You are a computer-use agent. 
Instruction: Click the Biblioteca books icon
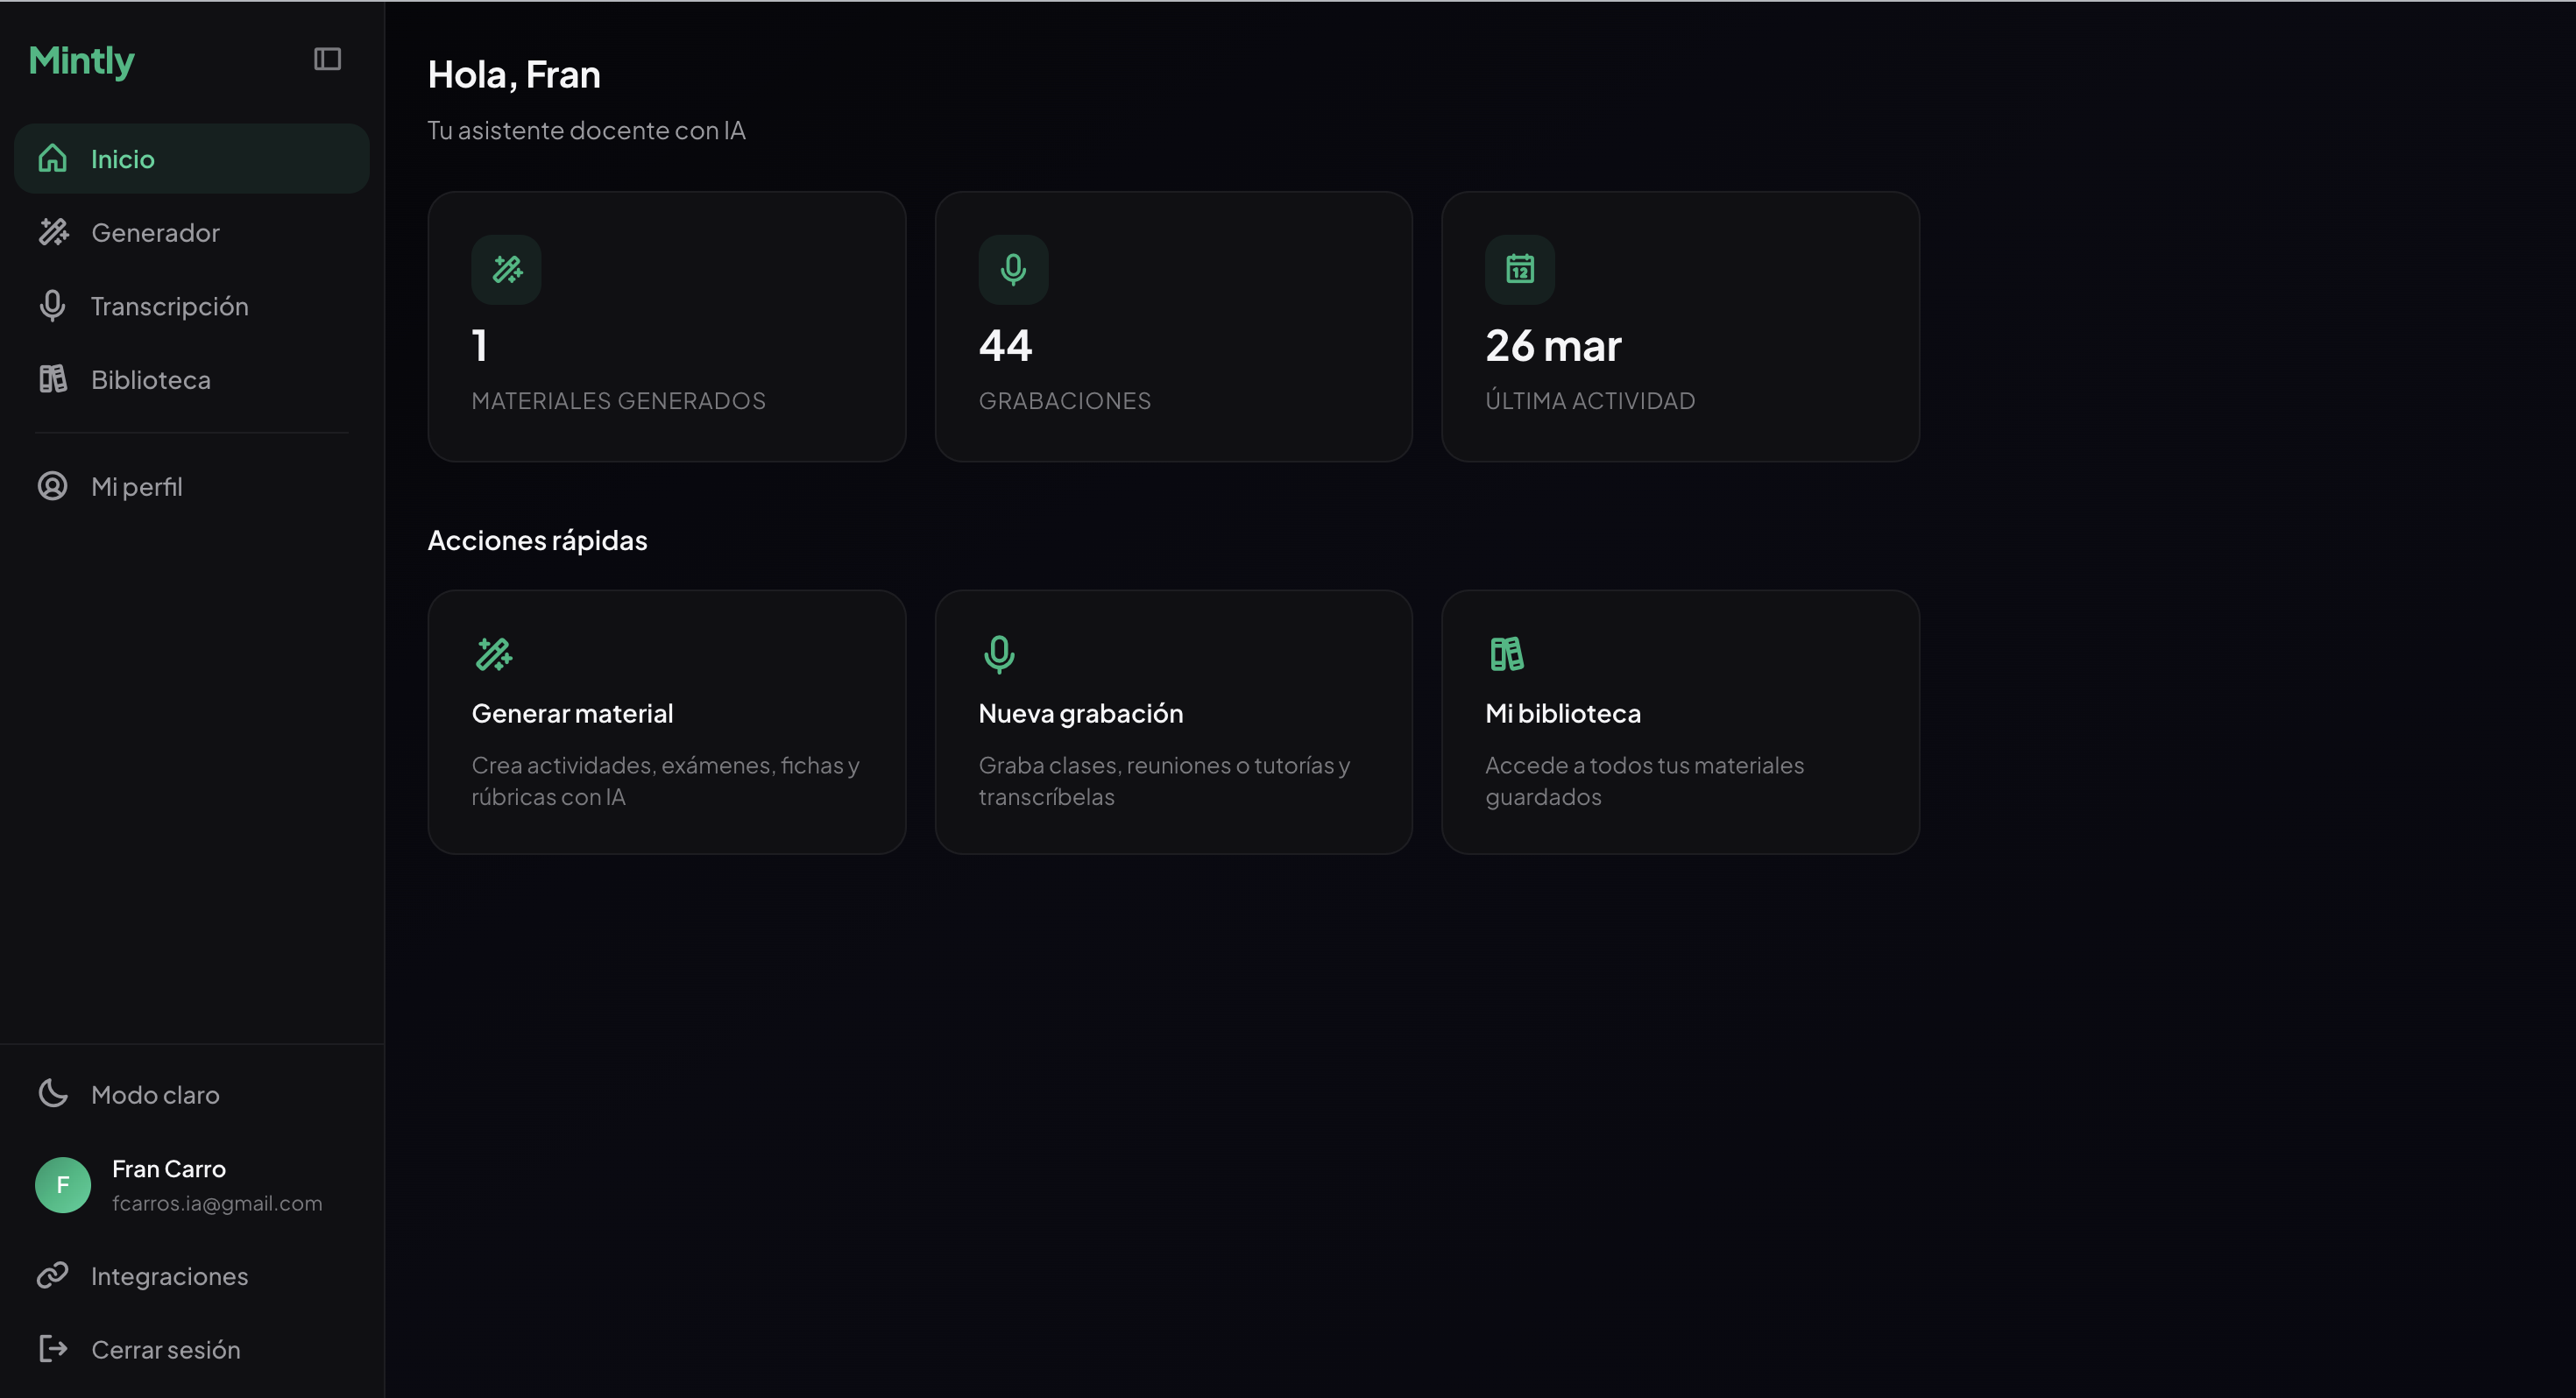pyautogui.click(x=53, y=379)
